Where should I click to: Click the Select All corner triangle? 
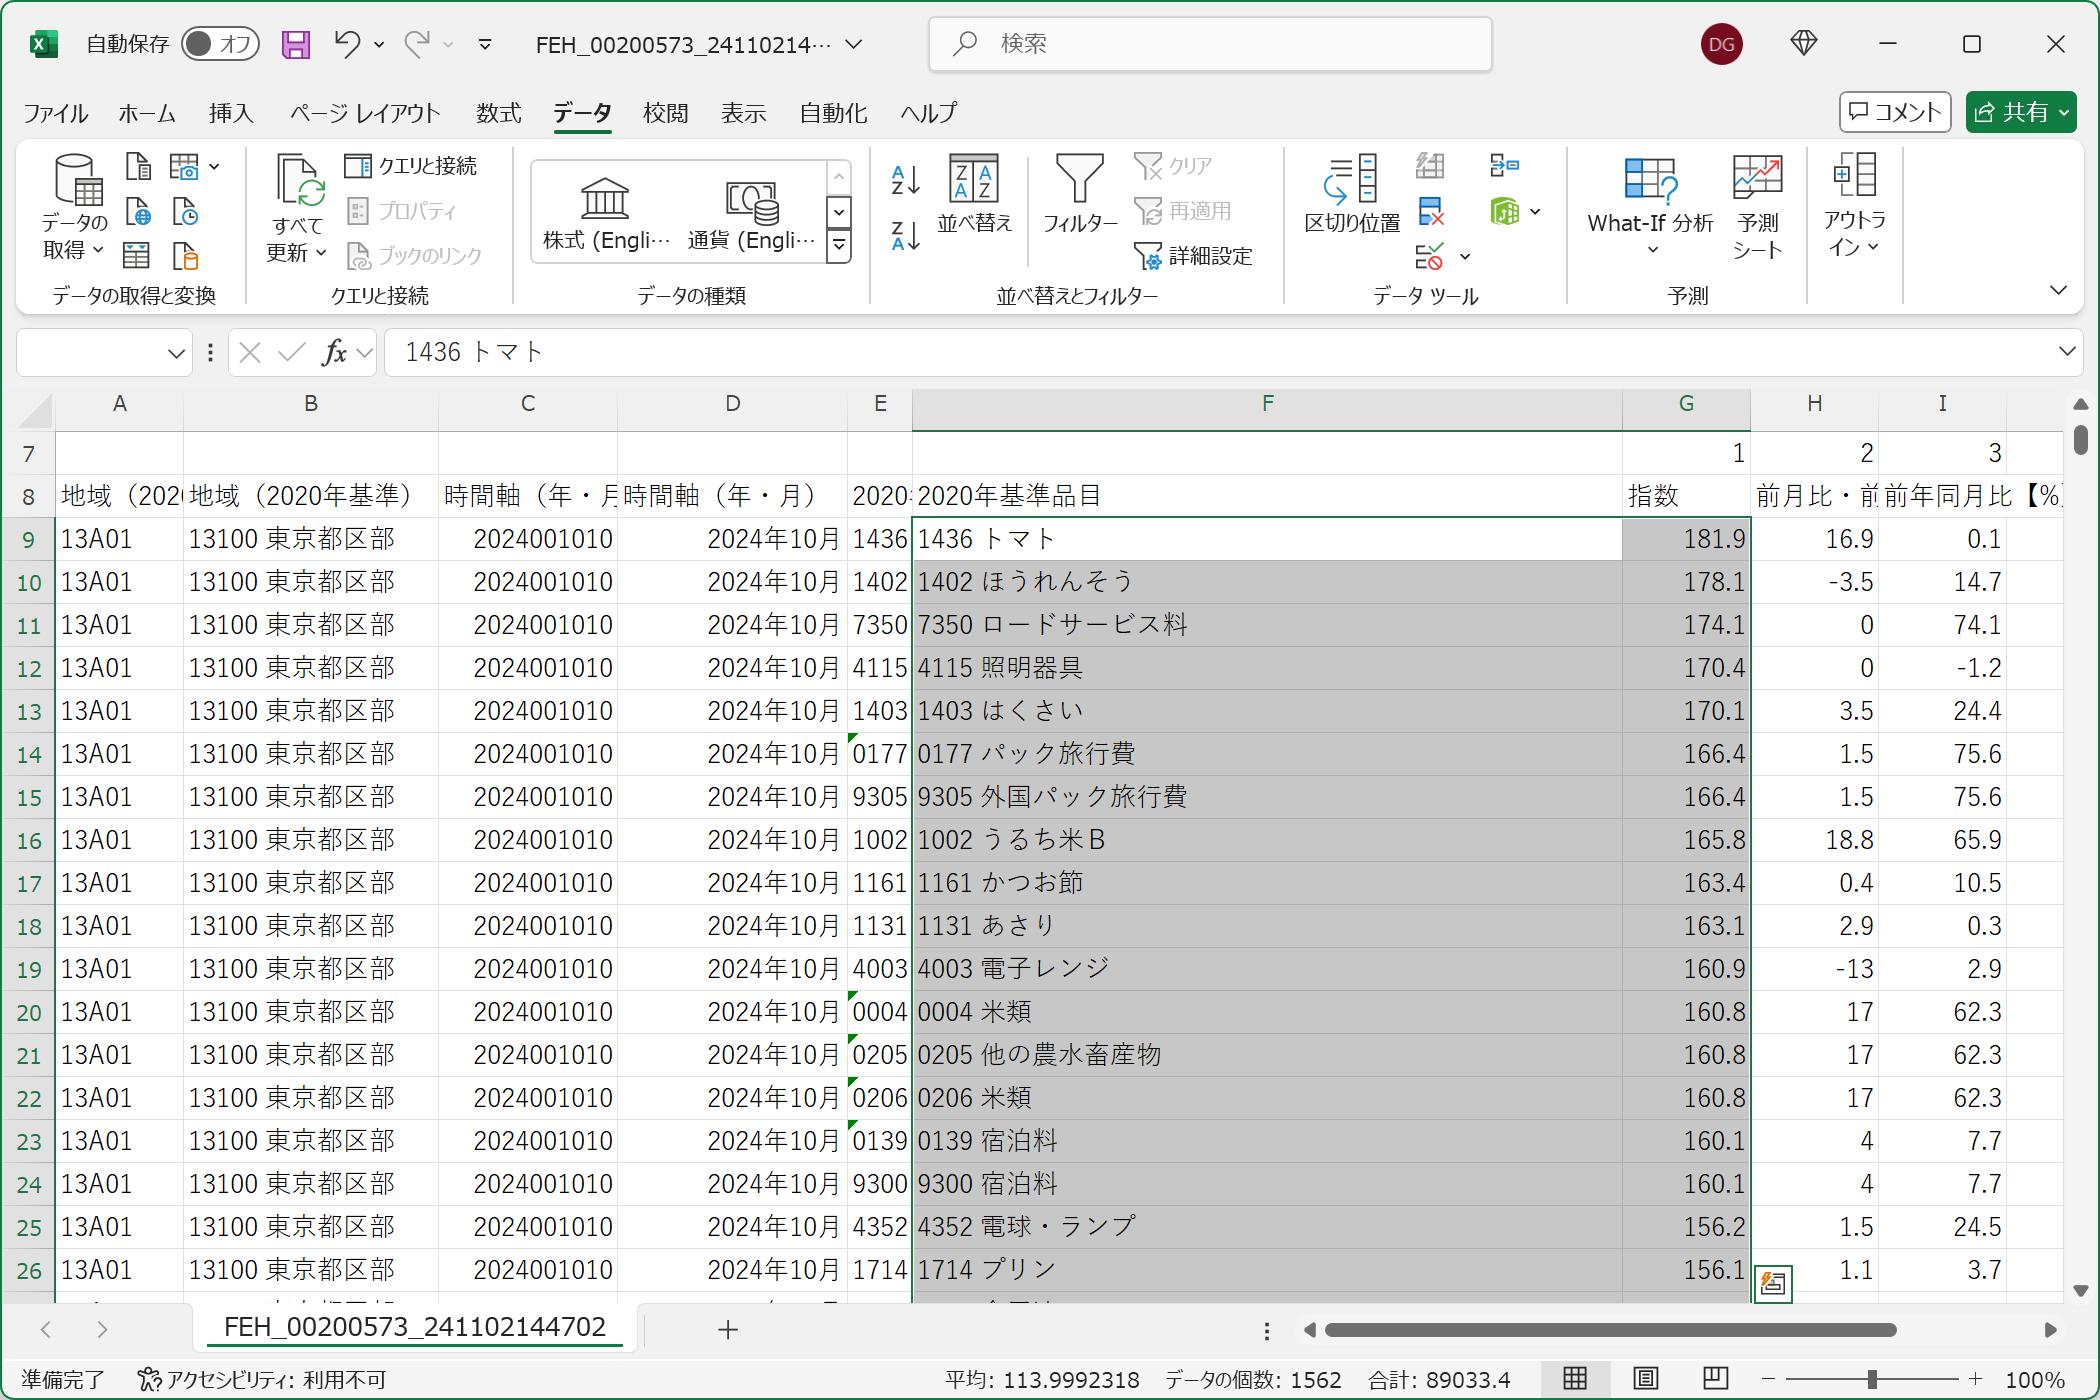[36, 410]
